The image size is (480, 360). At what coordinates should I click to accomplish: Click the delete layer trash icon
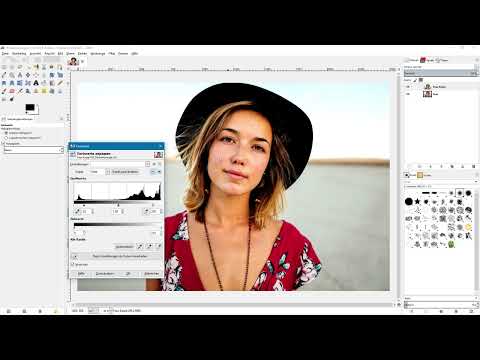473,166
